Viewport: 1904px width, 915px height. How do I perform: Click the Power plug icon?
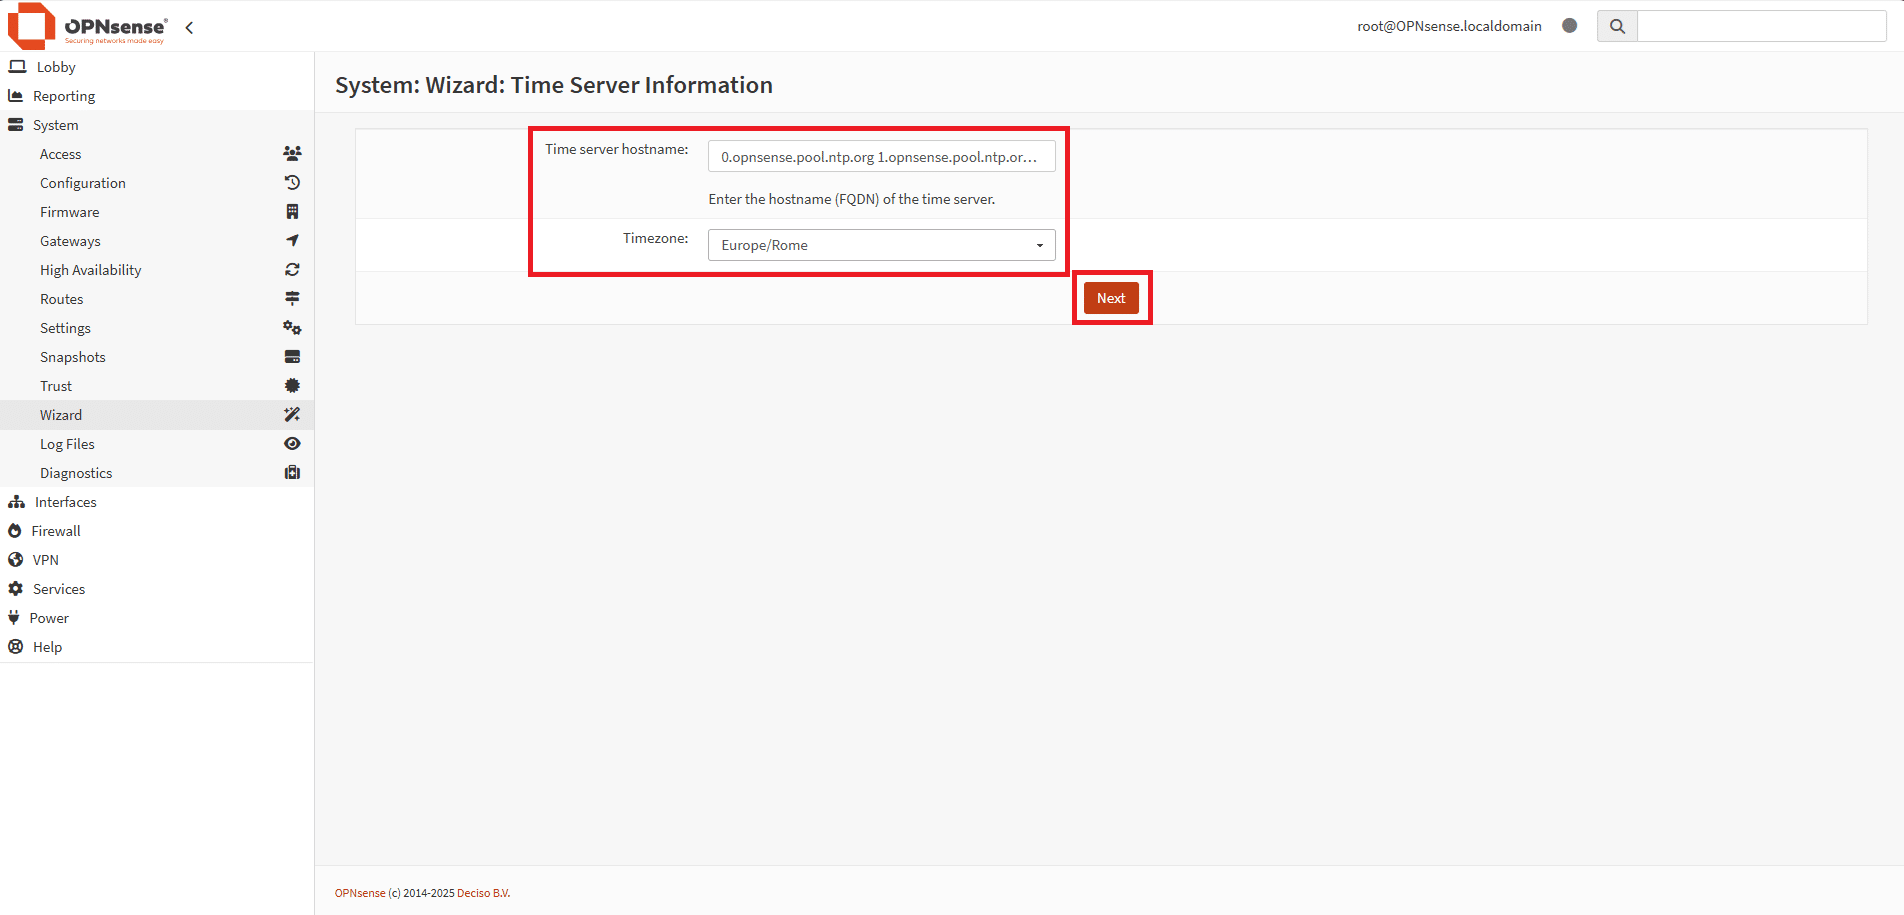pyautogui.click(x=14, y=618)
